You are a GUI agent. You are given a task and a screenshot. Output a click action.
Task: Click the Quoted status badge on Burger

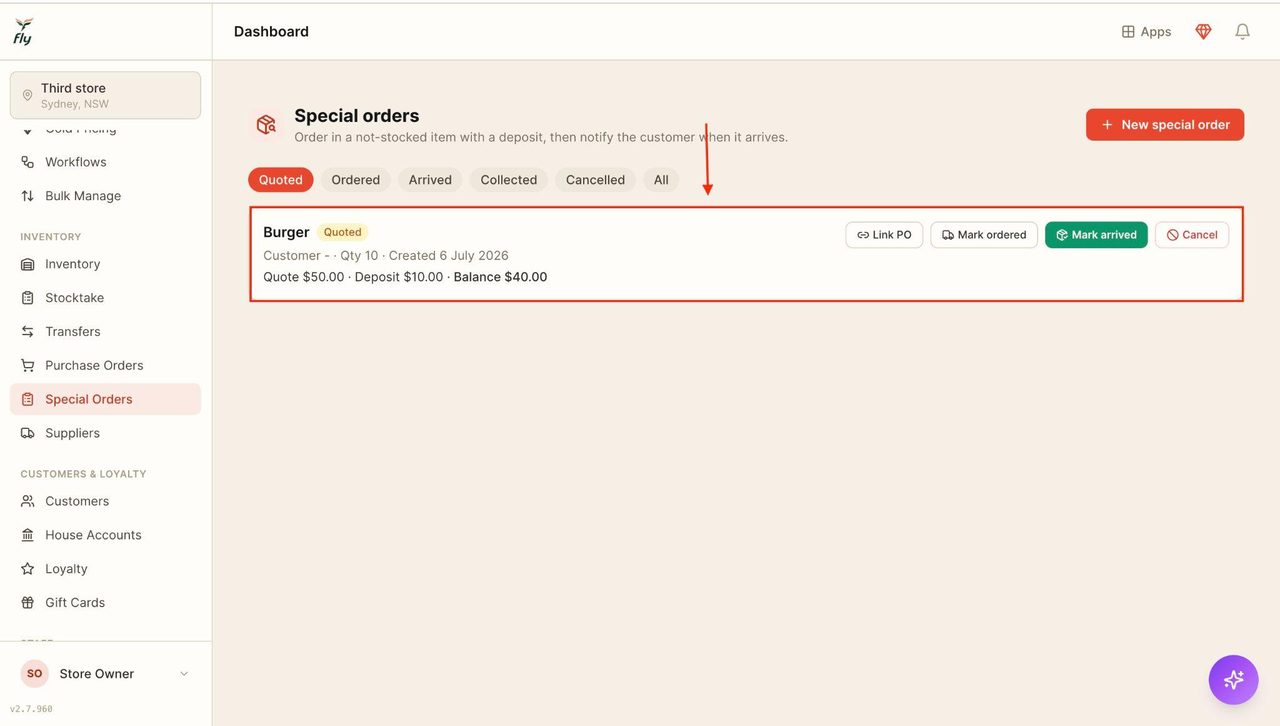tap(342, 232)
